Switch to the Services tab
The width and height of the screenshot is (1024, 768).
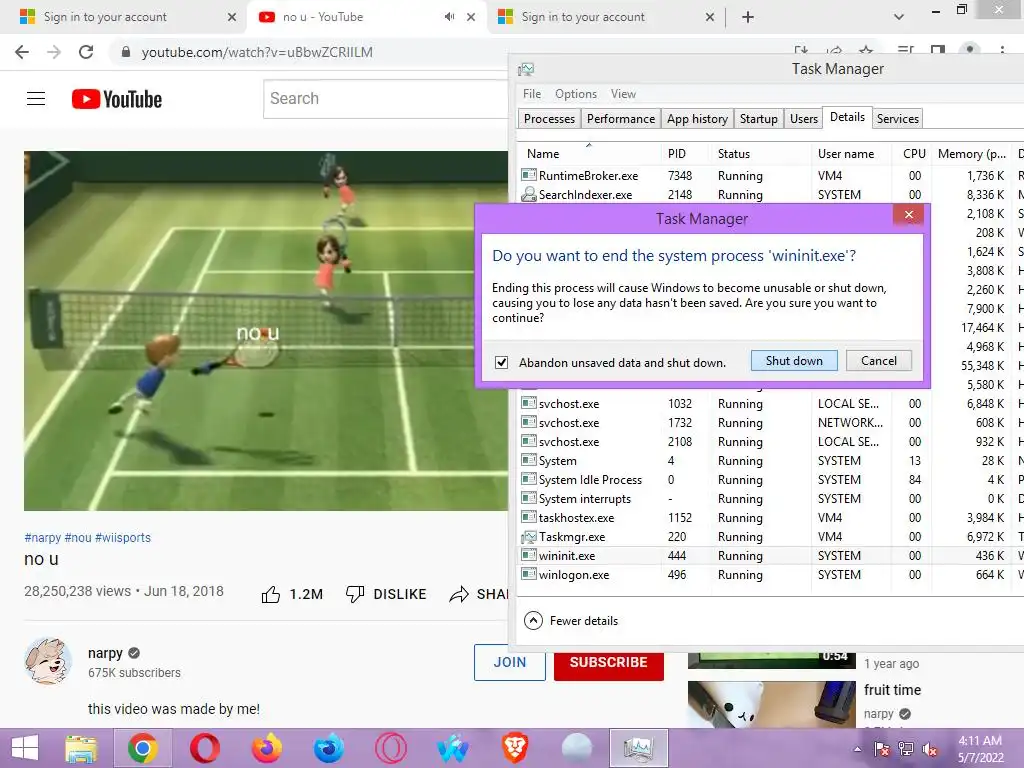pos(897,119)
